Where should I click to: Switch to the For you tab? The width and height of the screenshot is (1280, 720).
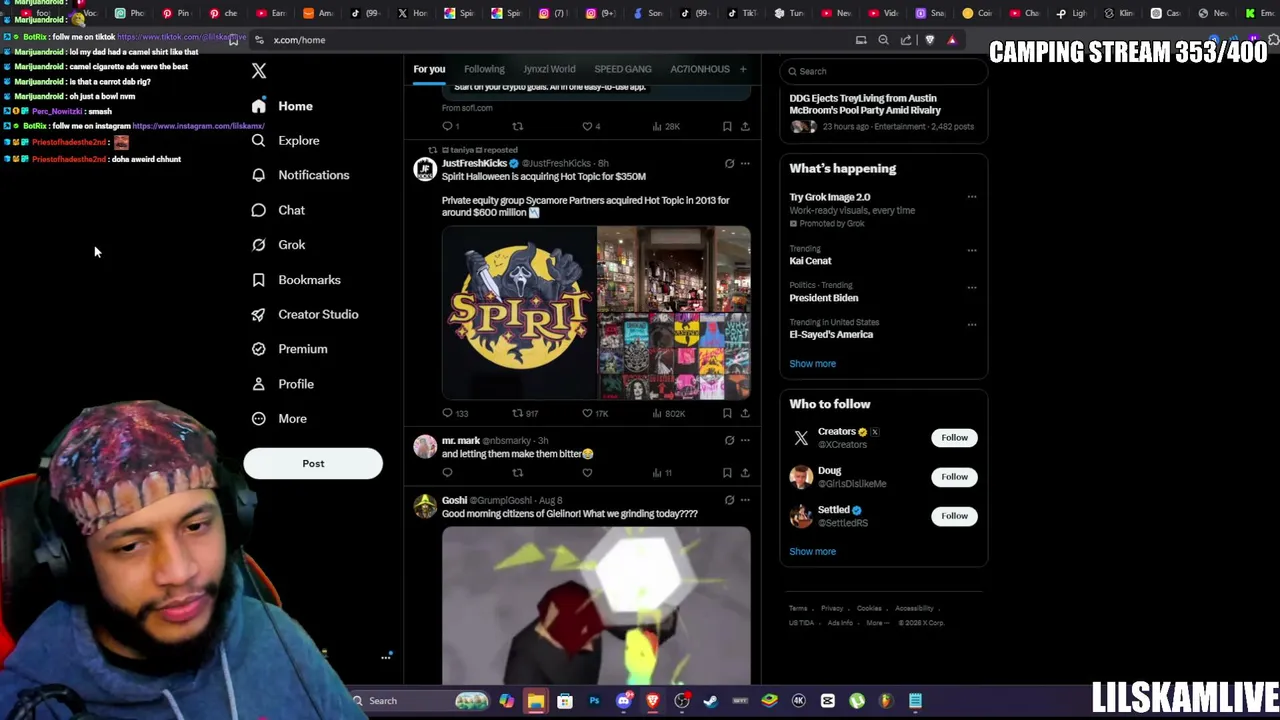(429, 69)
